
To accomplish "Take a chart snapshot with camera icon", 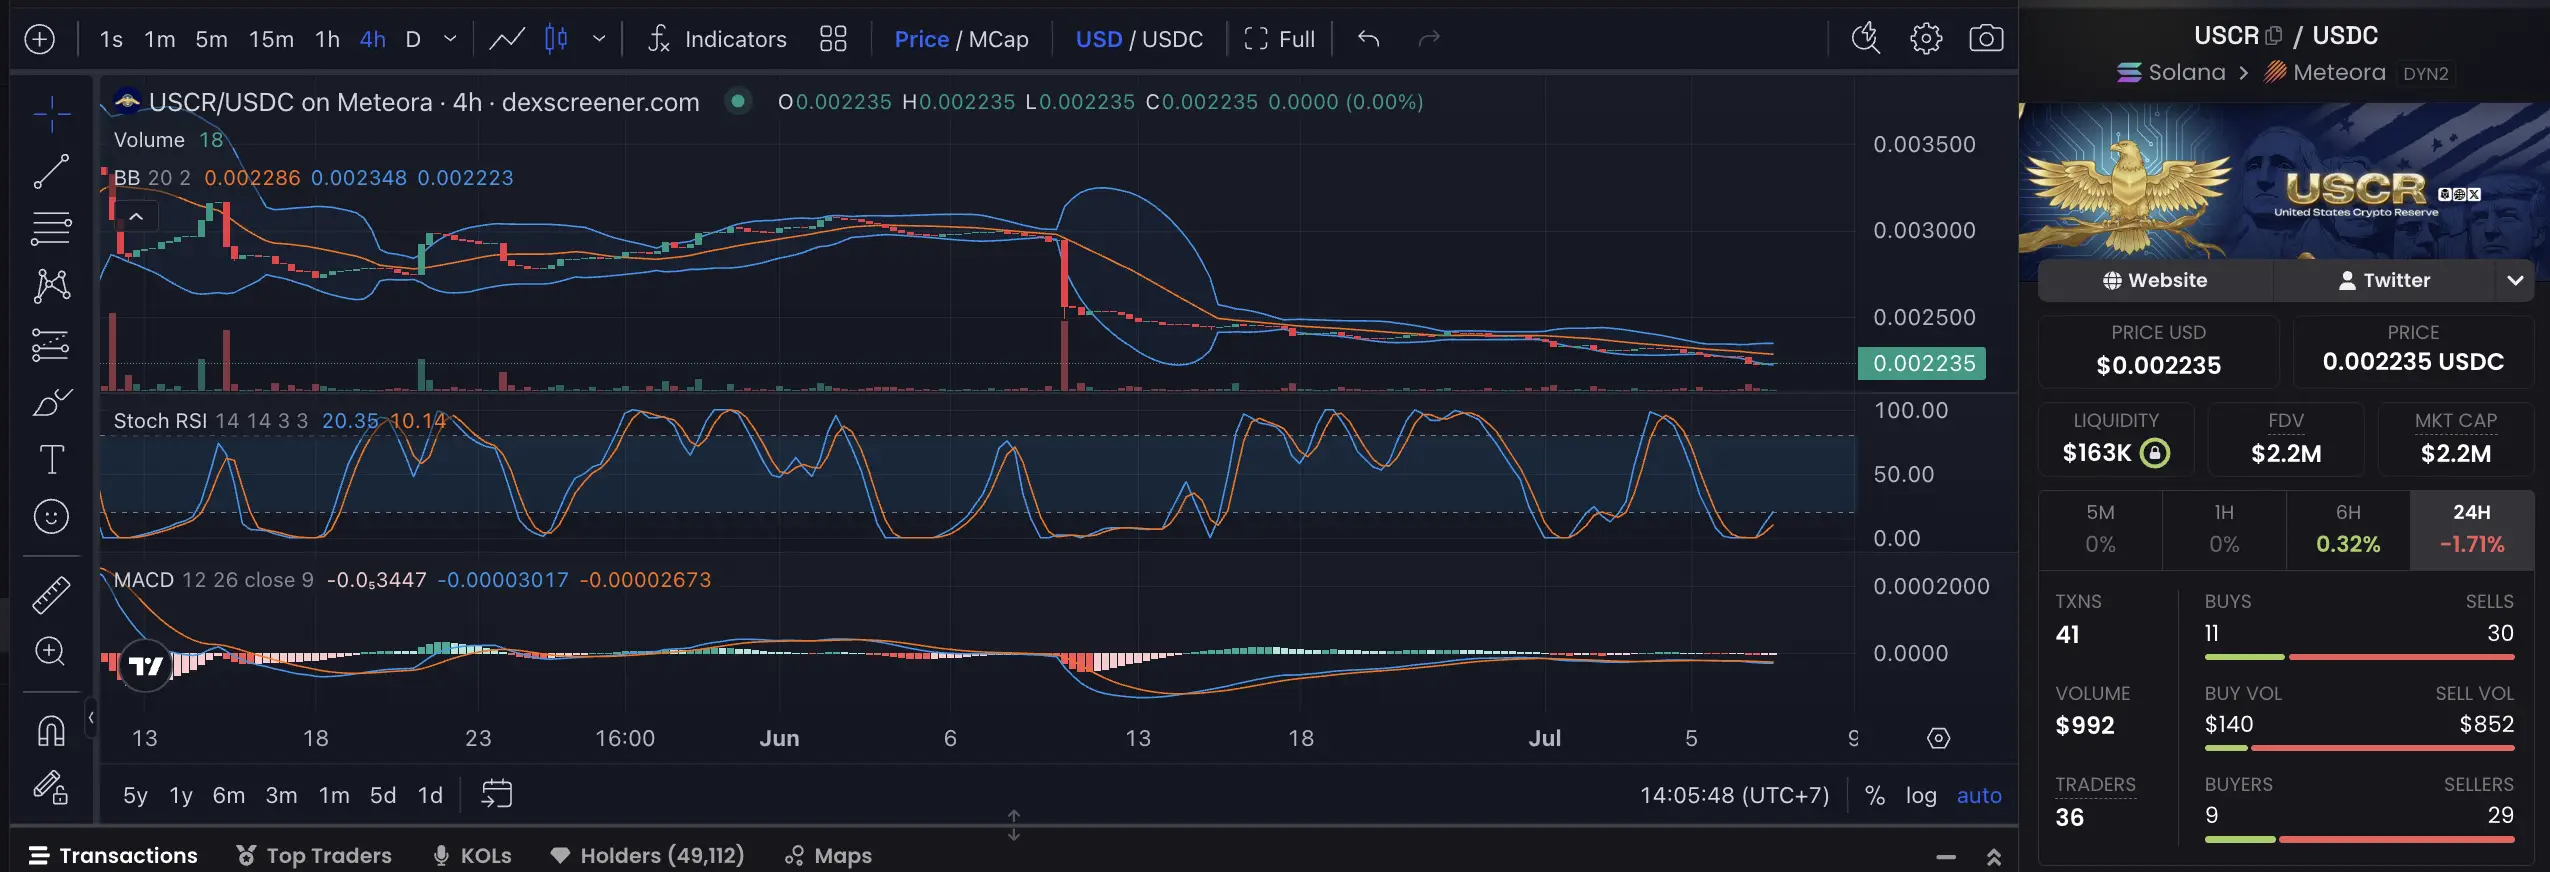I will [1986, 39].
